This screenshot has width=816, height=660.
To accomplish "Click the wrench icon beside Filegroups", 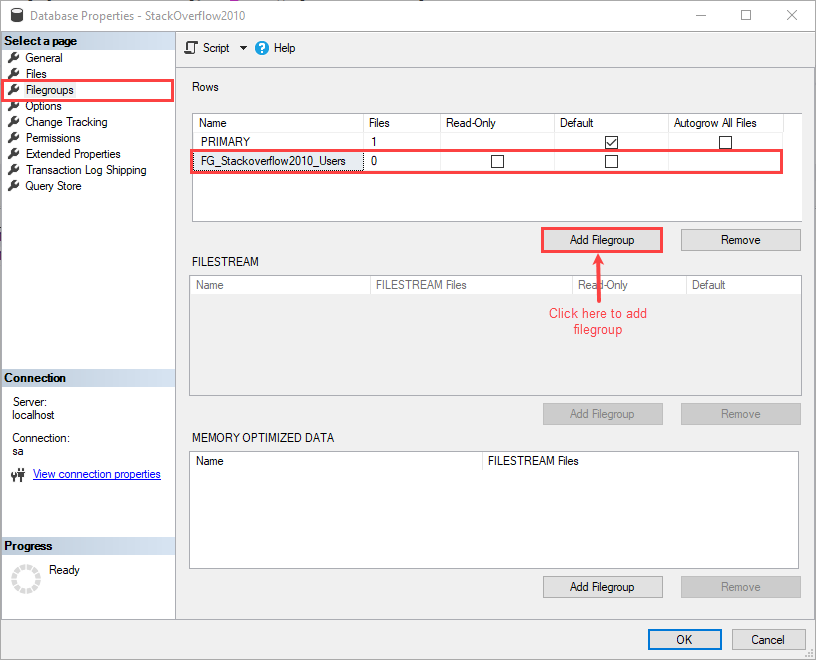I will coord(14,90).
